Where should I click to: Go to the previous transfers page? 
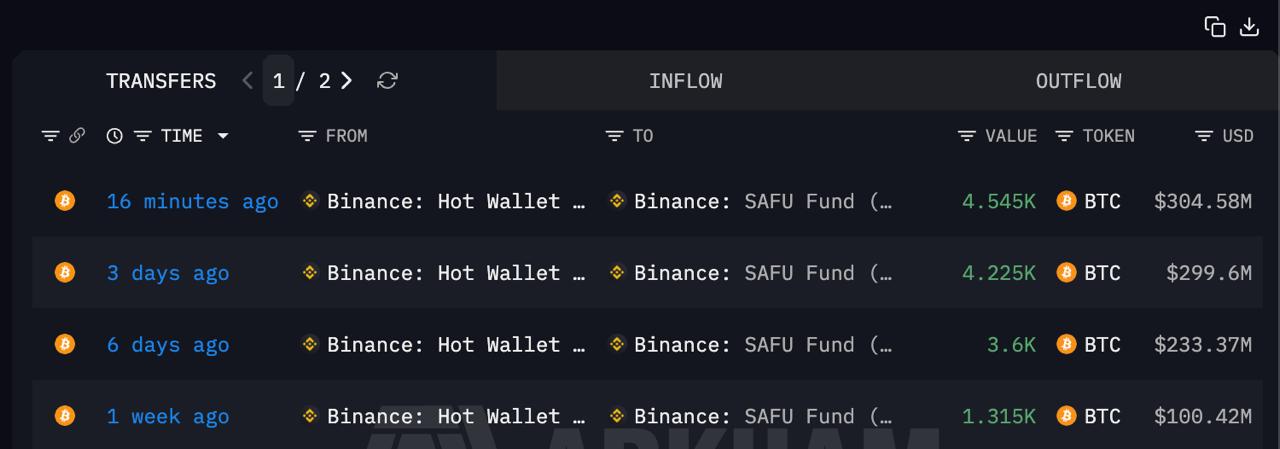tap(248, 81)
